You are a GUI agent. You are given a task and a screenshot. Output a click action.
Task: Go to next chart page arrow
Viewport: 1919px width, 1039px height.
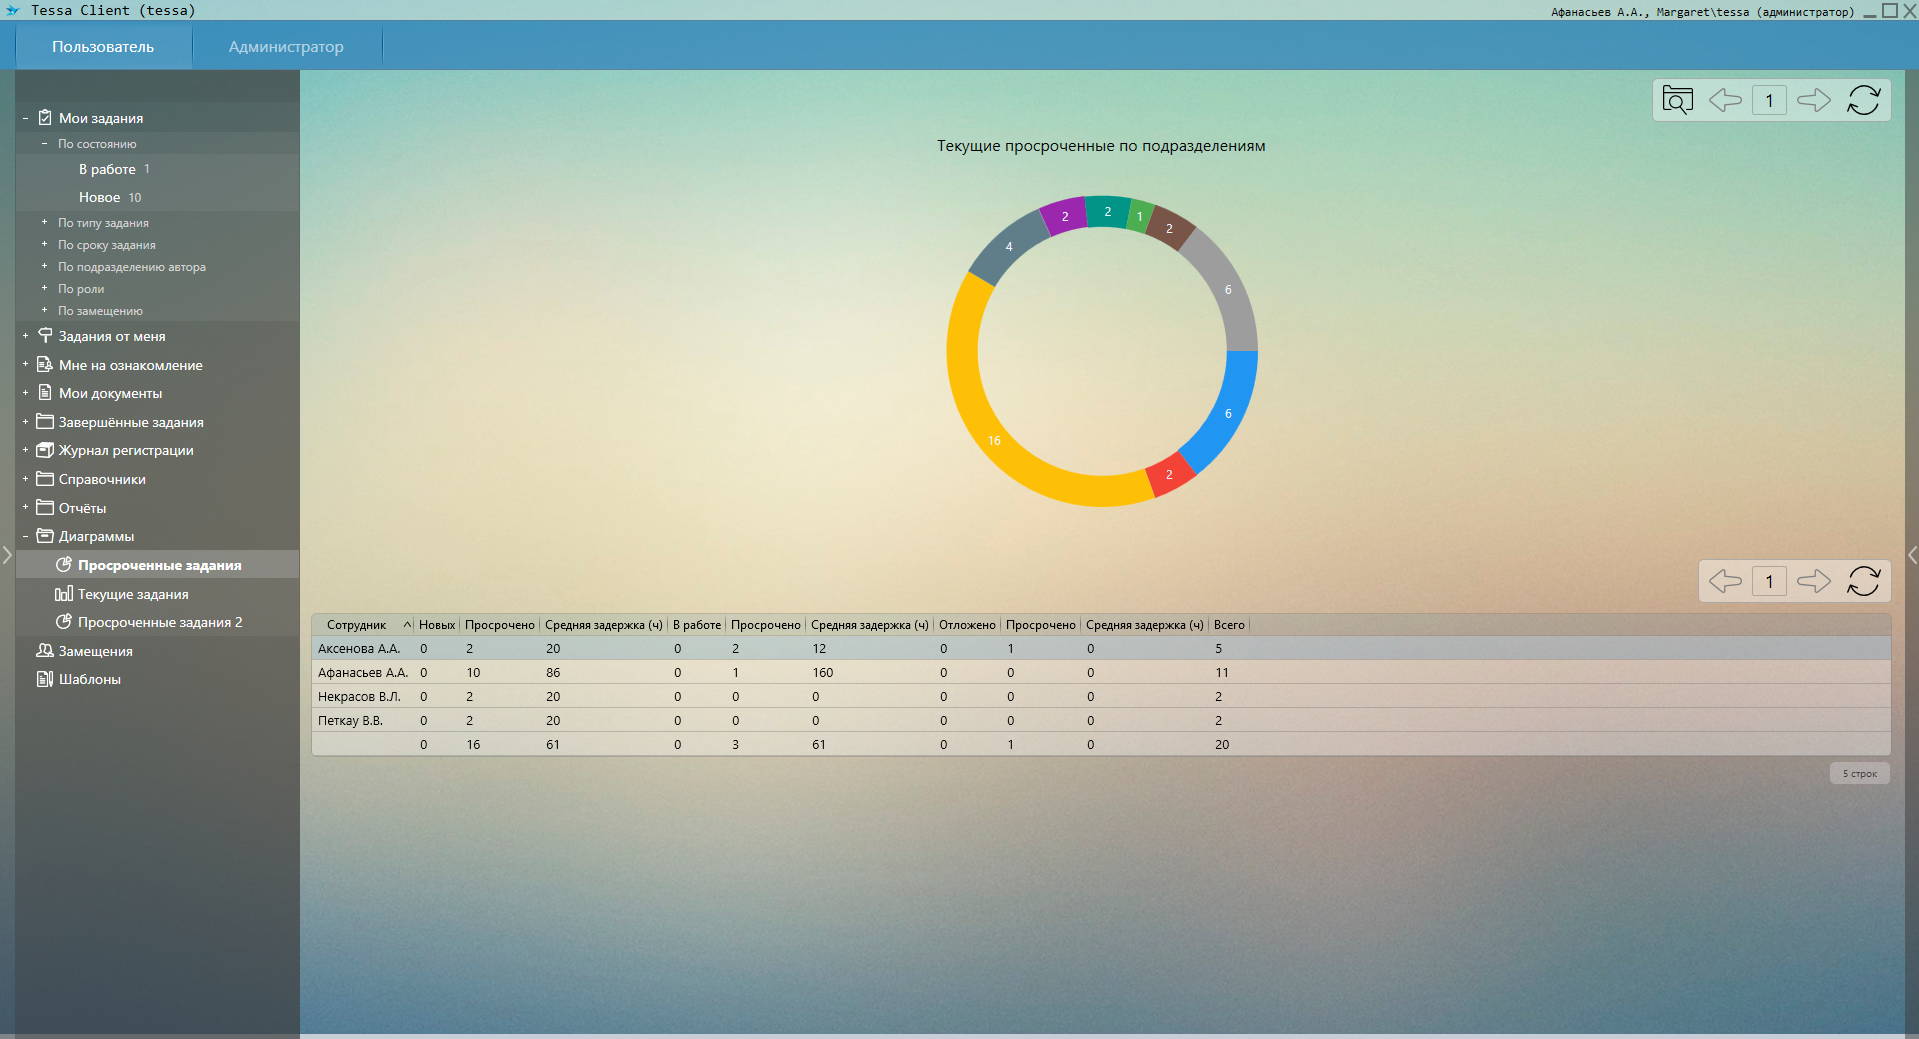pos(1813,100)
